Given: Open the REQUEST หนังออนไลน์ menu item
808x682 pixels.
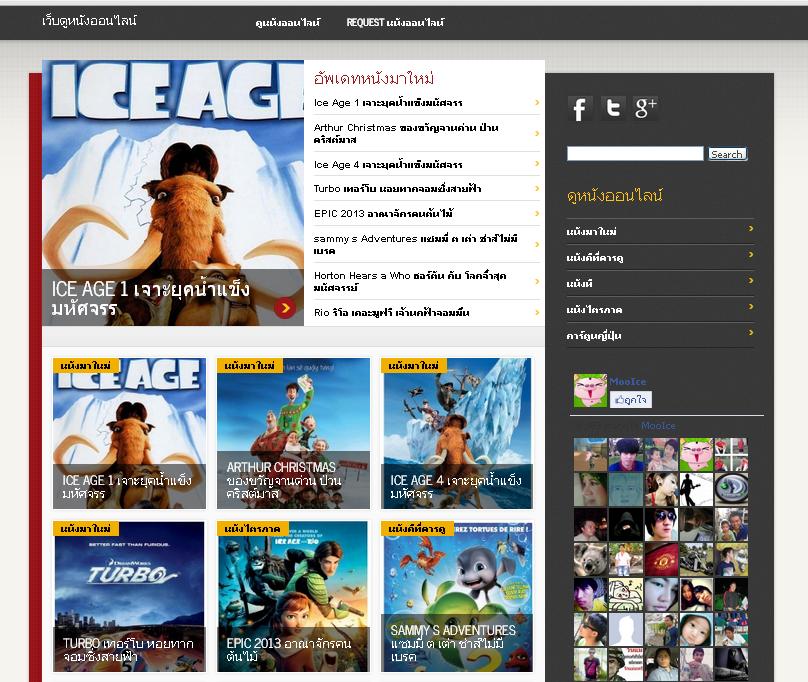Looking at the screenshot, I should [x=395, y=23].
